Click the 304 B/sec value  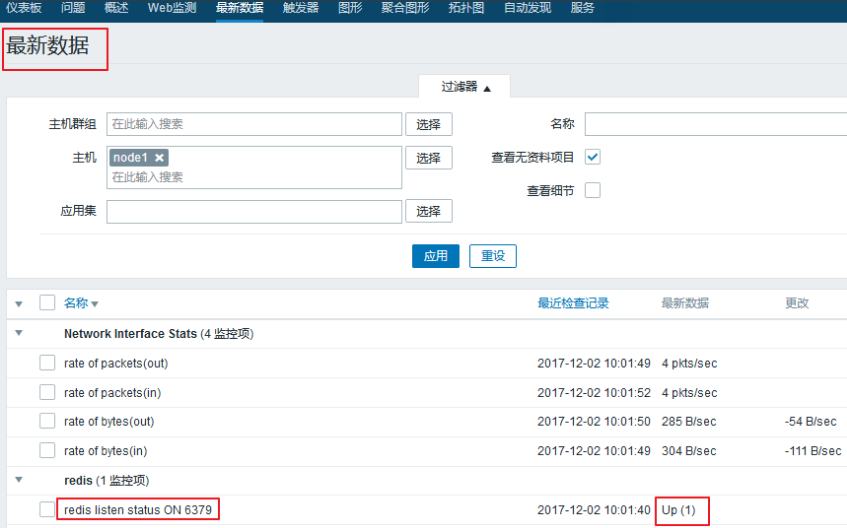click(689, 451)
